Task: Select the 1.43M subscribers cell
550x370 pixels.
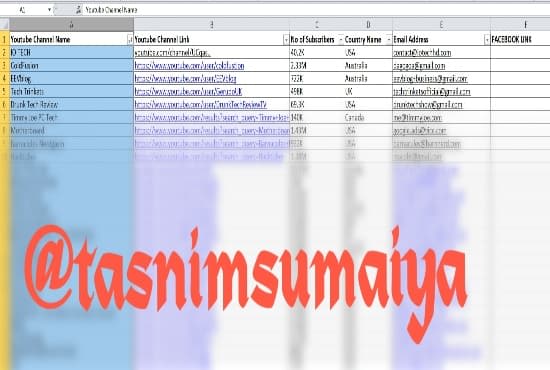Action: coord(316,130)
